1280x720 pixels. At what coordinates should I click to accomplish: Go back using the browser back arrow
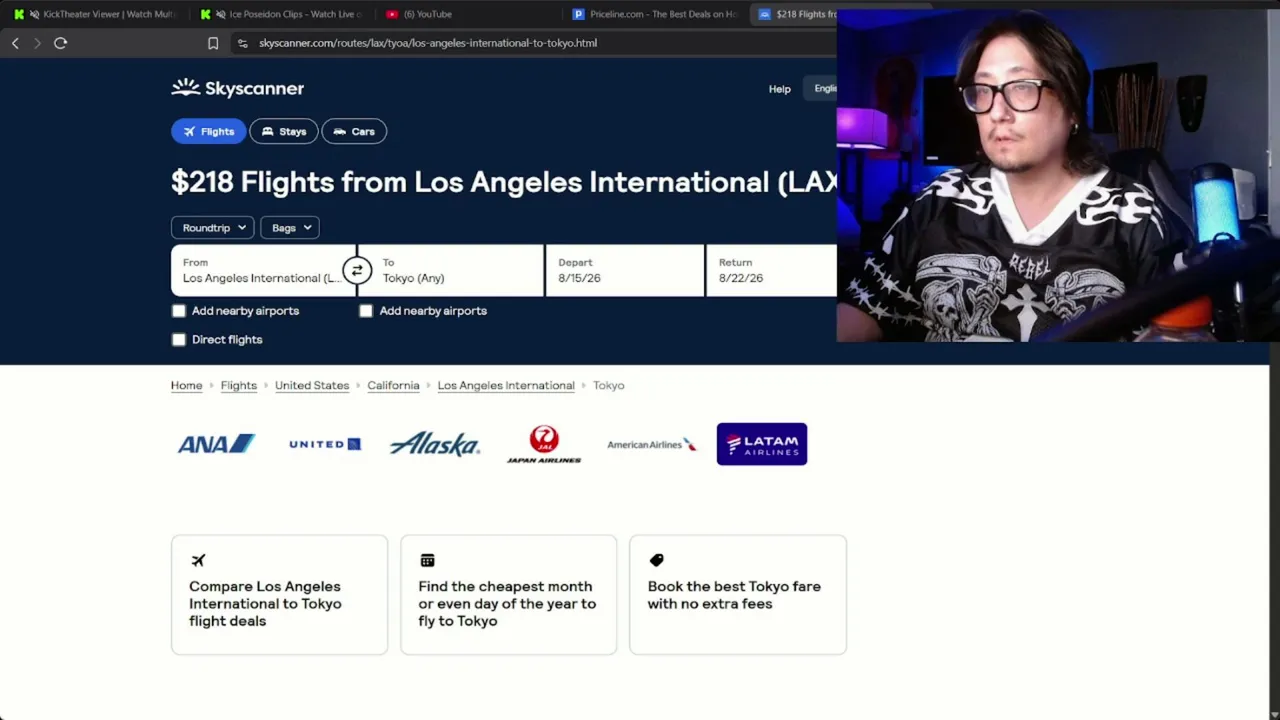pyautogui.click(x=15, y=43)
